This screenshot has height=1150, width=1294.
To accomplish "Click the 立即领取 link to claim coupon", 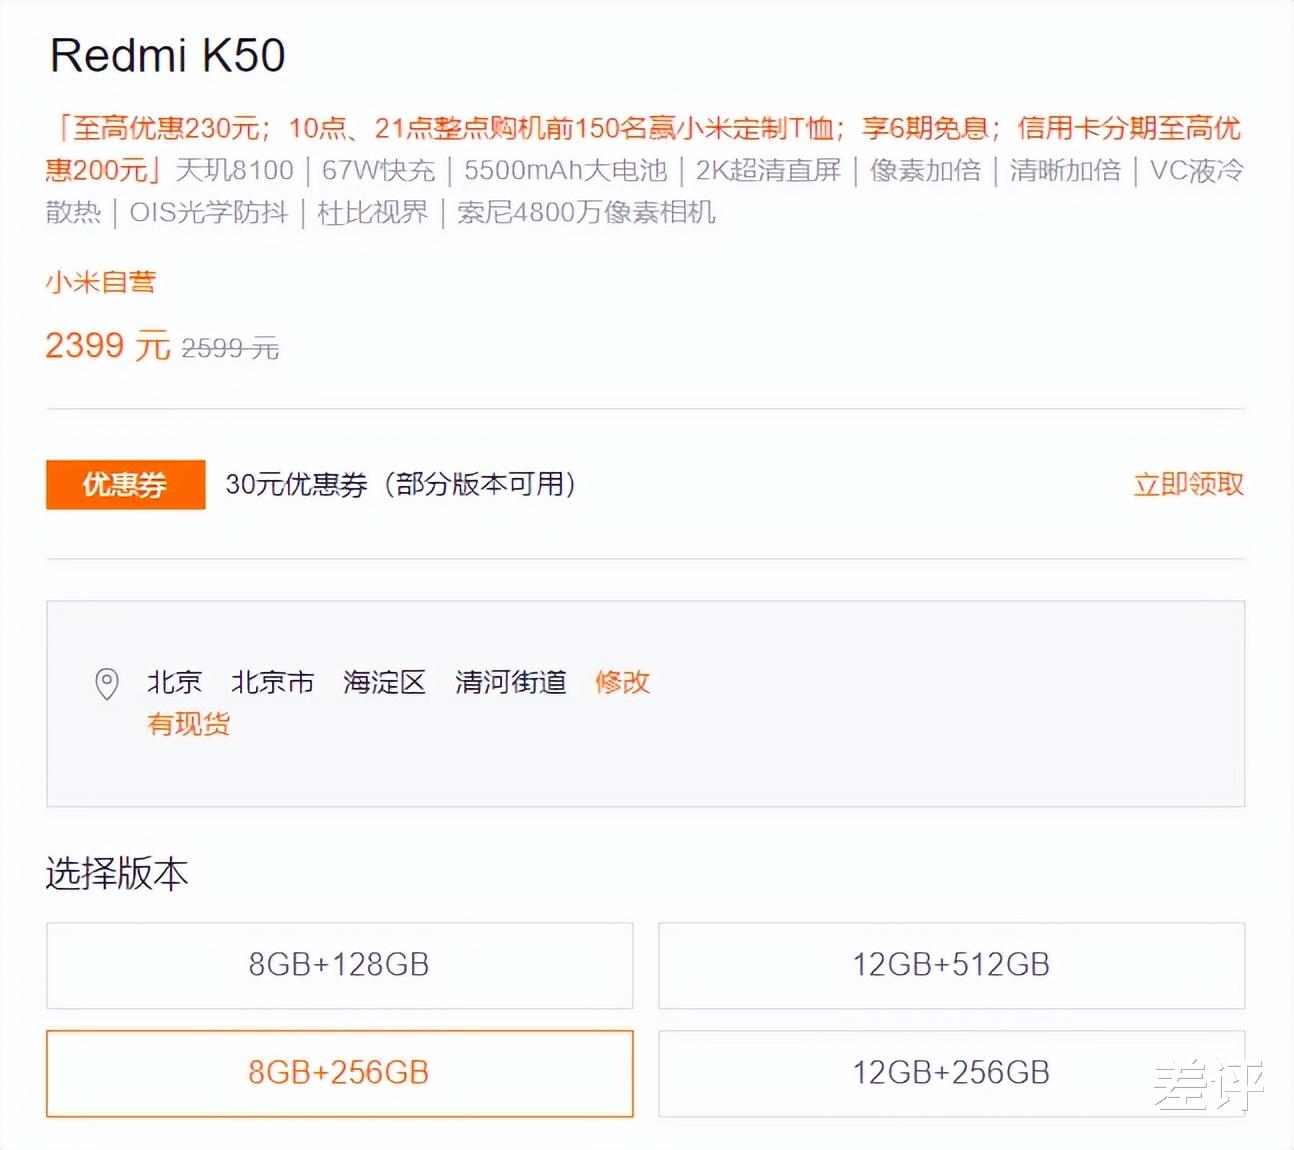I will (x=1188, y=484).
